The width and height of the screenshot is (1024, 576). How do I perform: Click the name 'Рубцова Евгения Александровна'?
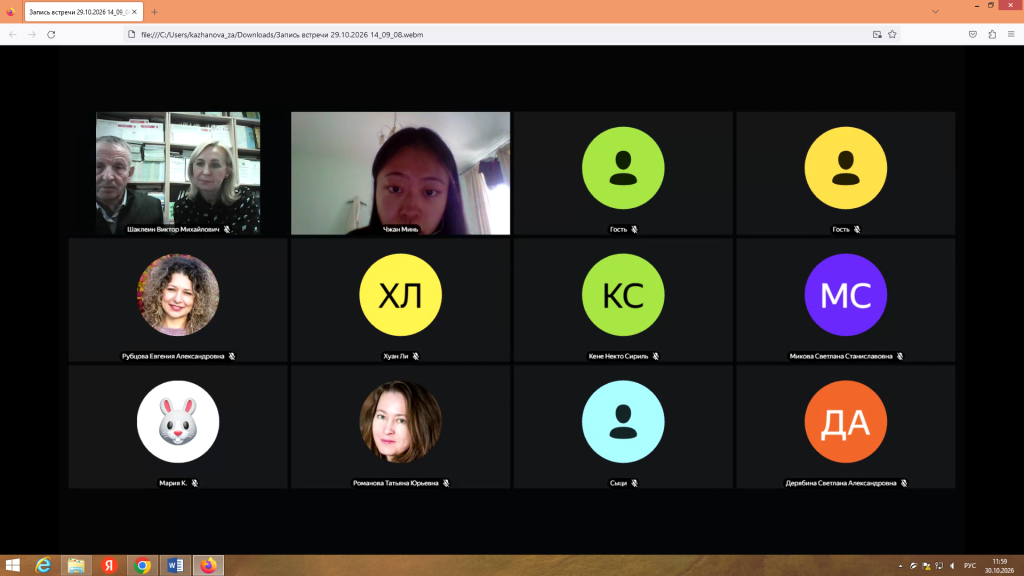pos(173,356)
